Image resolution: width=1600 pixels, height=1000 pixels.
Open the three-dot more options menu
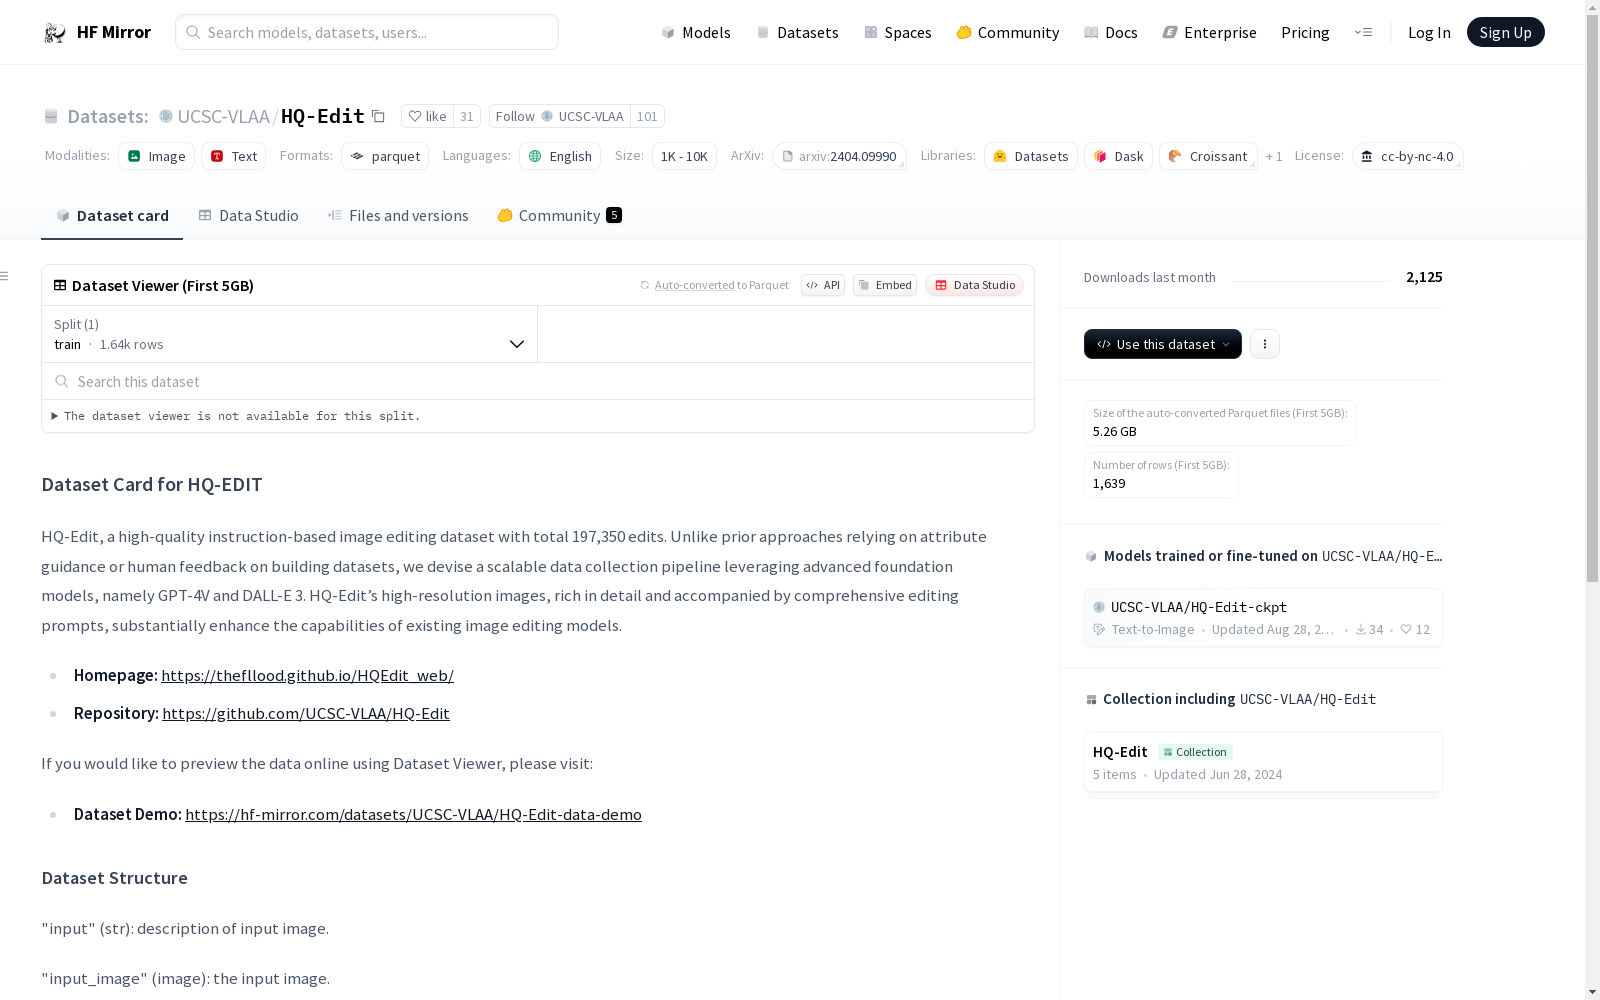coord(1265,344)
